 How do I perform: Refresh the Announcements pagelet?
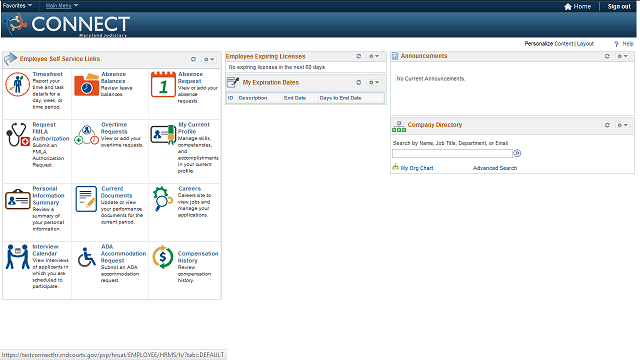[x=607, y=56]
